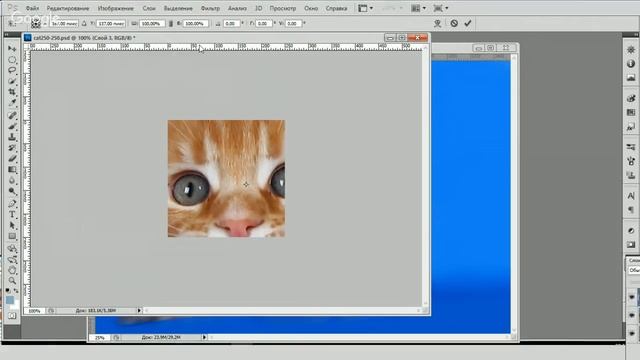Select the 3D Rotate tool

(x=12, y=249)
